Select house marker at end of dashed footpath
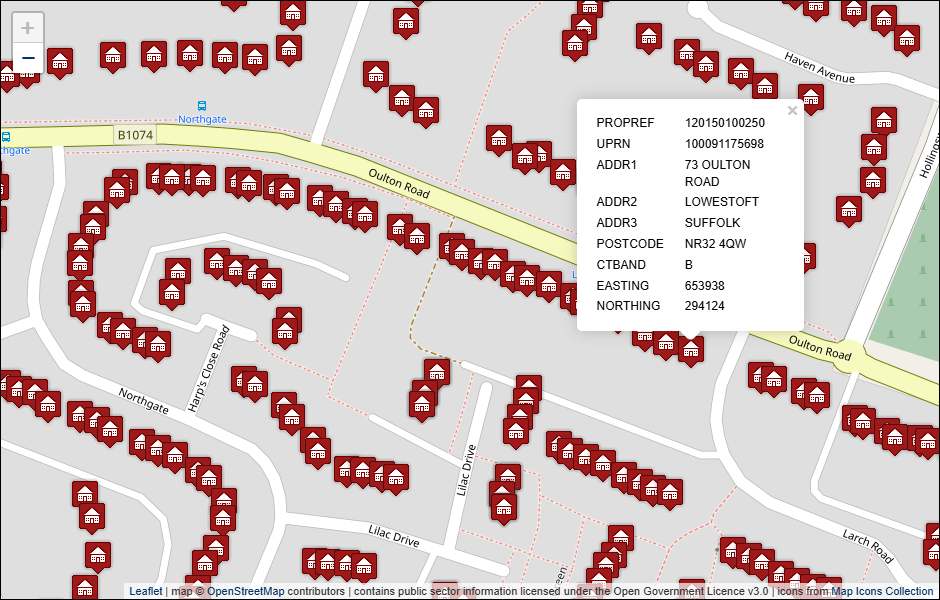 [436, 371]
